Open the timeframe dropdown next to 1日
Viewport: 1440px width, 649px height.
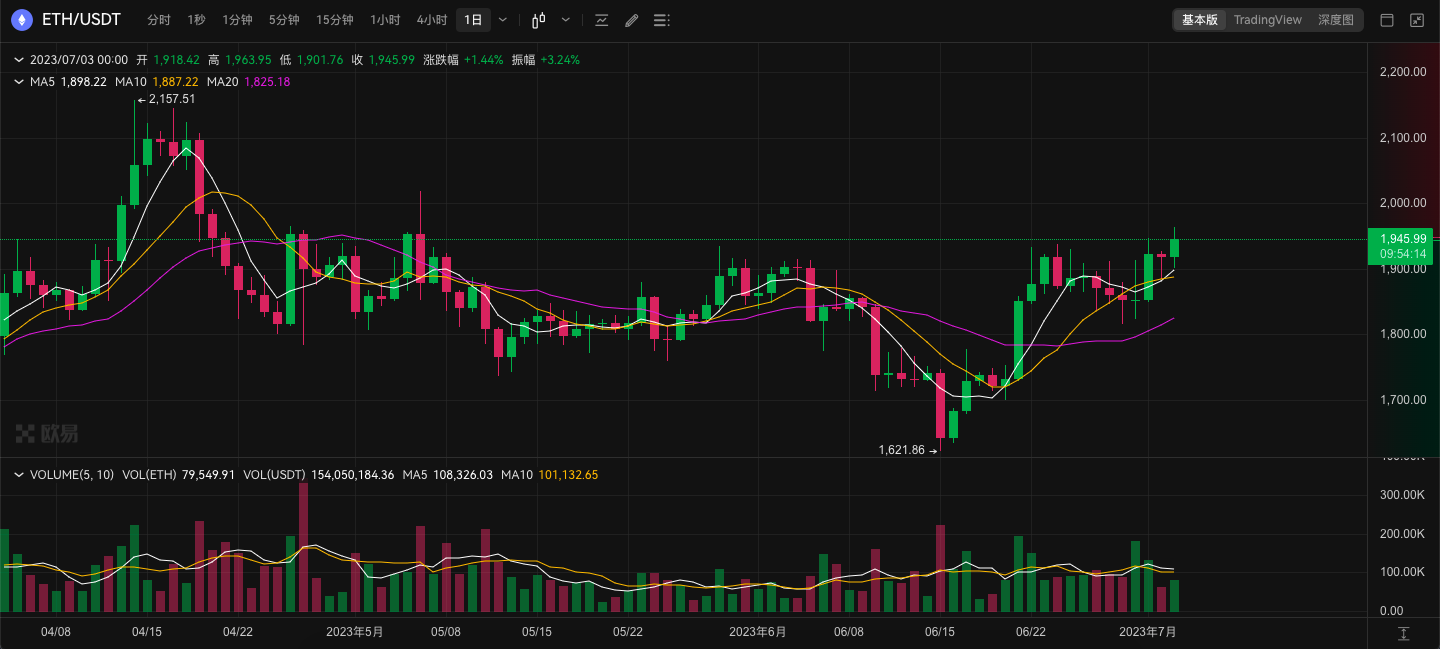click(x=503, y=19)
